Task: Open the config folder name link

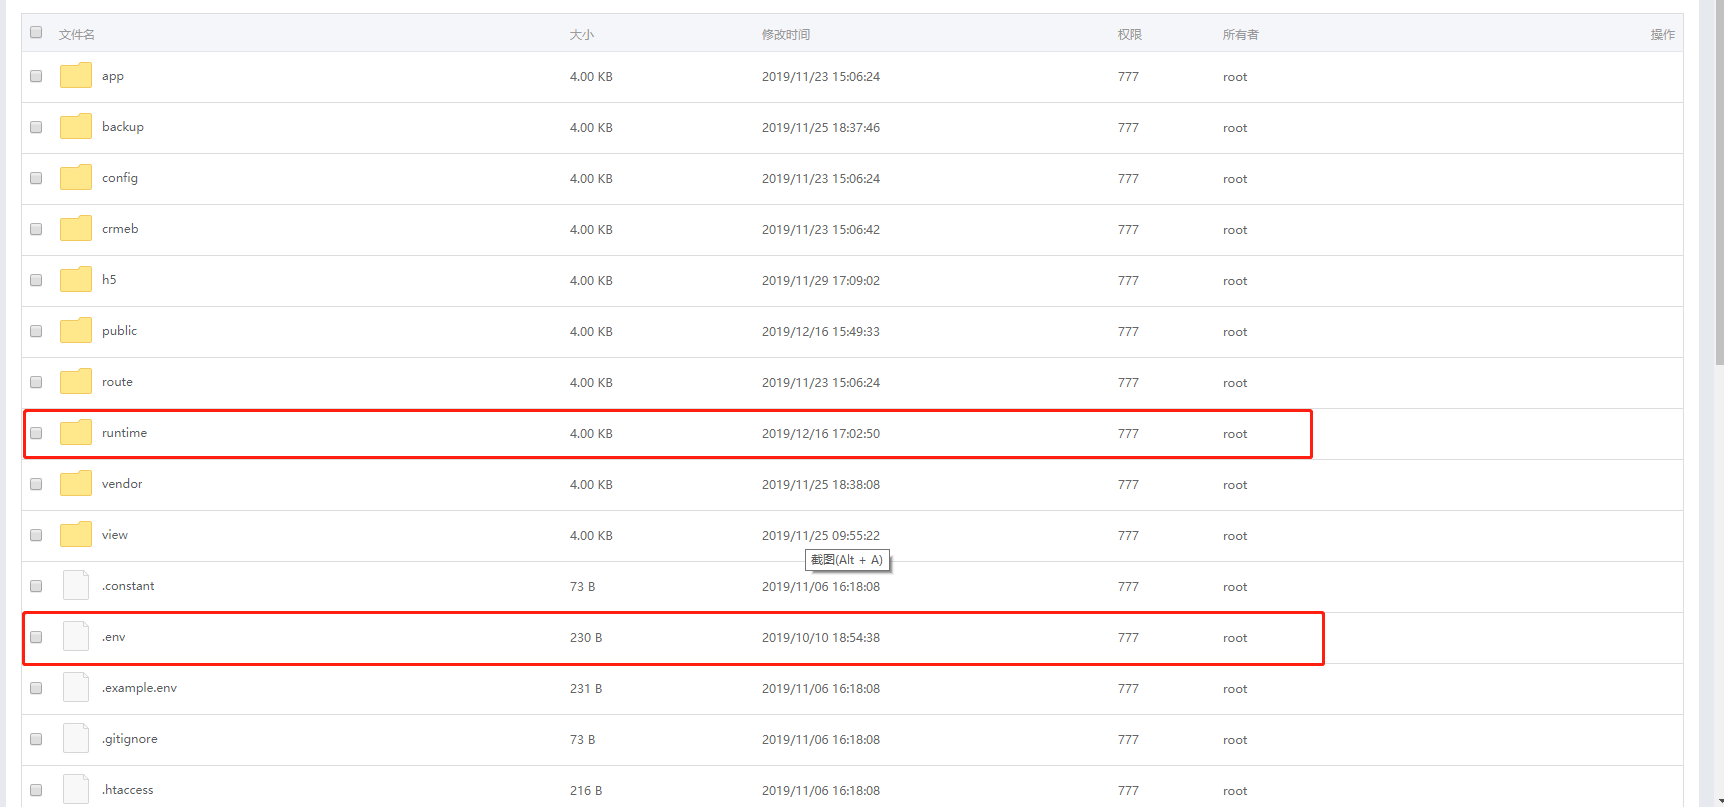Action: 120,178
